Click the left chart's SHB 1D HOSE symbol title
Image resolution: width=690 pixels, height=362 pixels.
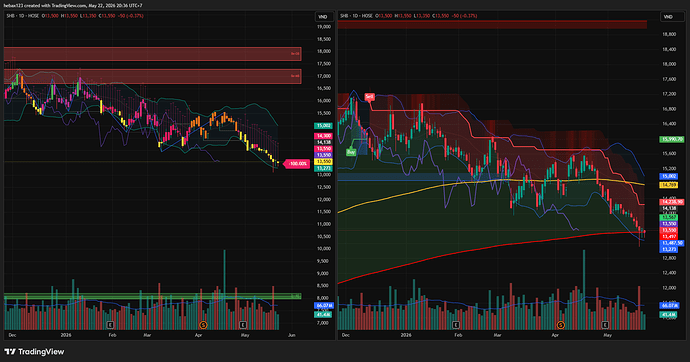pyautogui.click(x=22, y=16)
